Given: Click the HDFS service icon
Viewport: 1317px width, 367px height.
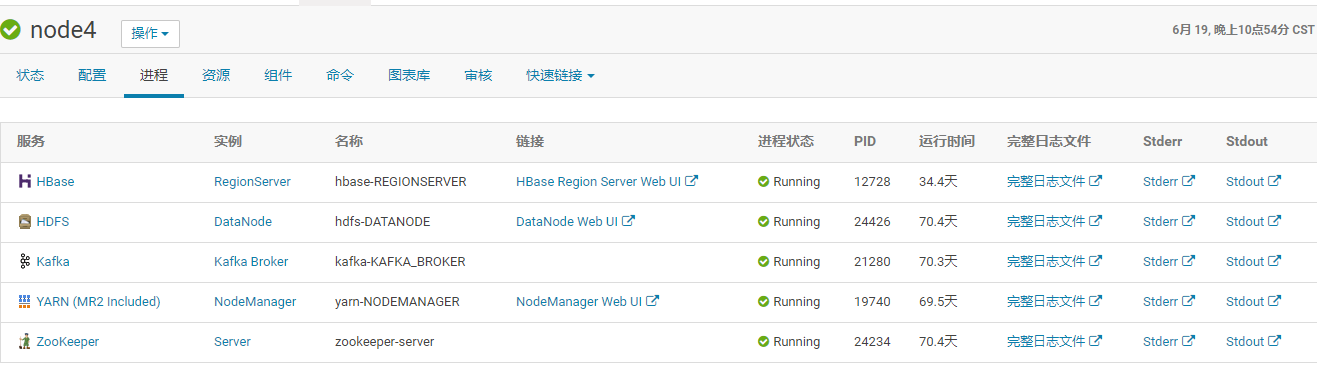Looking at the screenshot, I should tap(25, 222).
